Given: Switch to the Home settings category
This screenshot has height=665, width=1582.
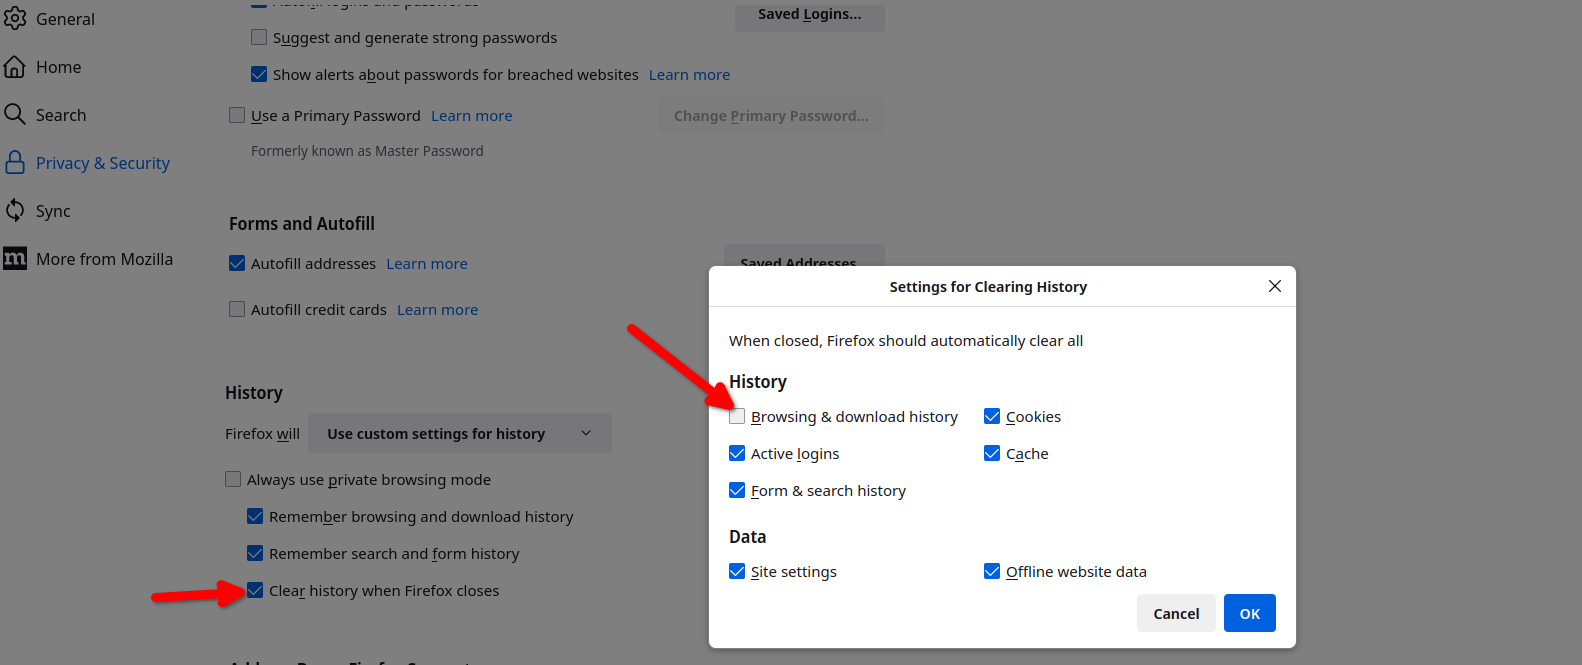Looking at the screenshot, I should pos(58,67).
